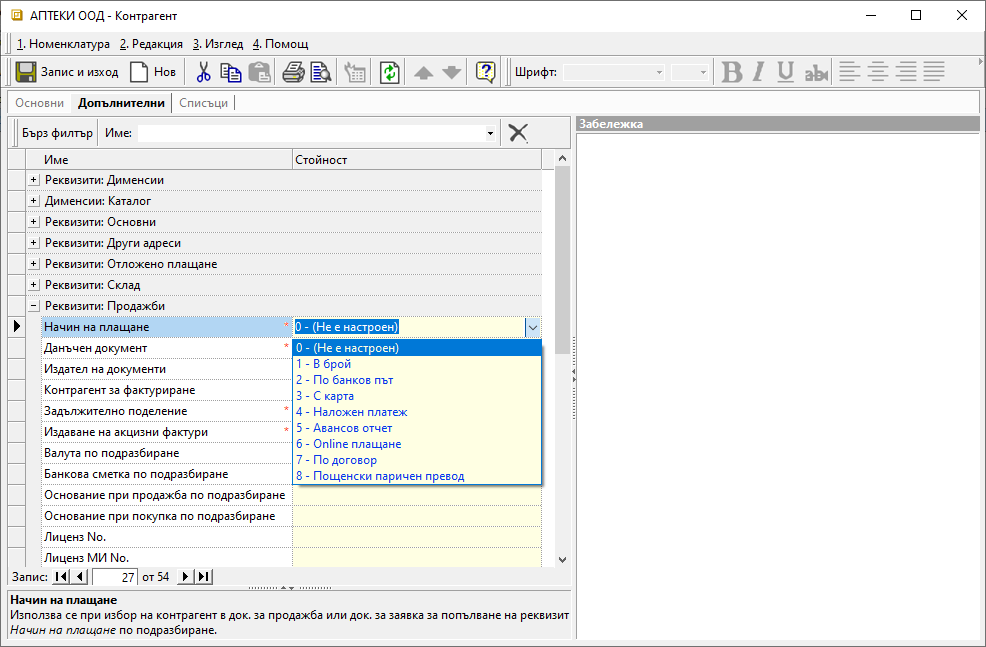Toggle Italic formatting

[x=759, y=72]
